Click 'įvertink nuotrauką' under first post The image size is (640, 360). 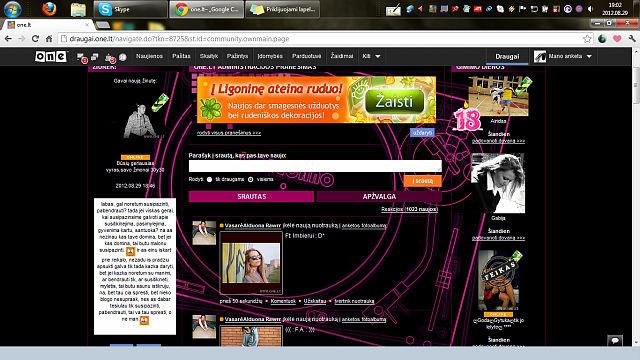click(354, 301)
